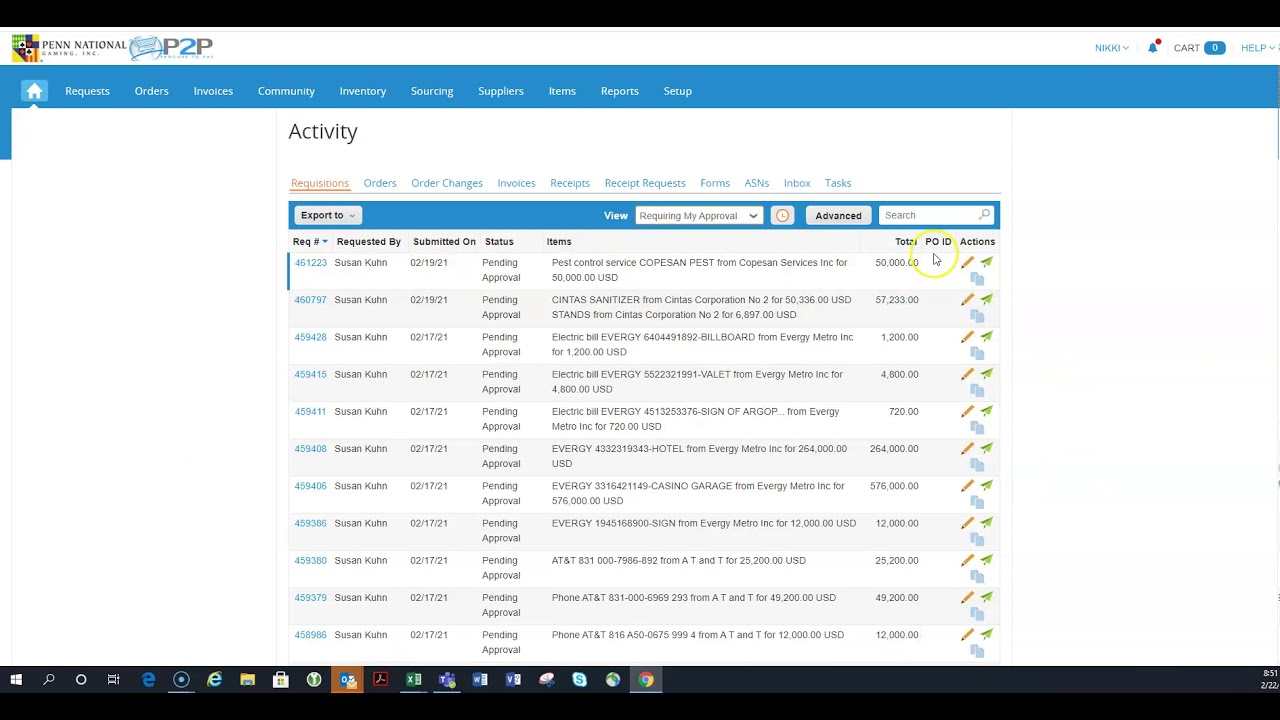The image size is (1280, 720).
Task: Open the Inventory menu
Action: [362, 91]
